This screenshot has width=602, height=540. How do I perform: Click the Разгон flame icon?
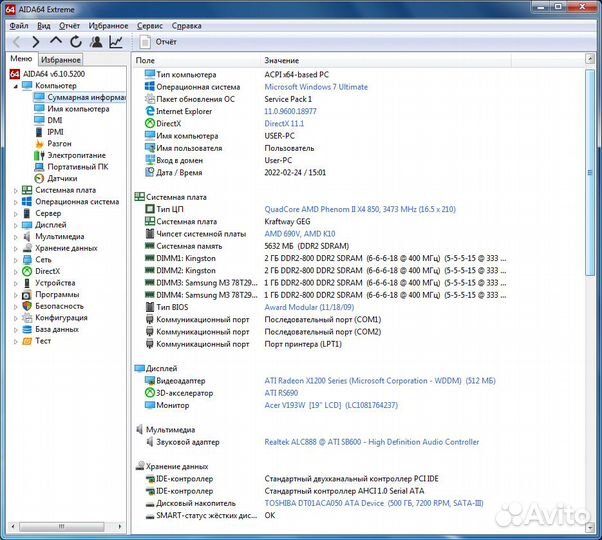(x=39, y=144)
